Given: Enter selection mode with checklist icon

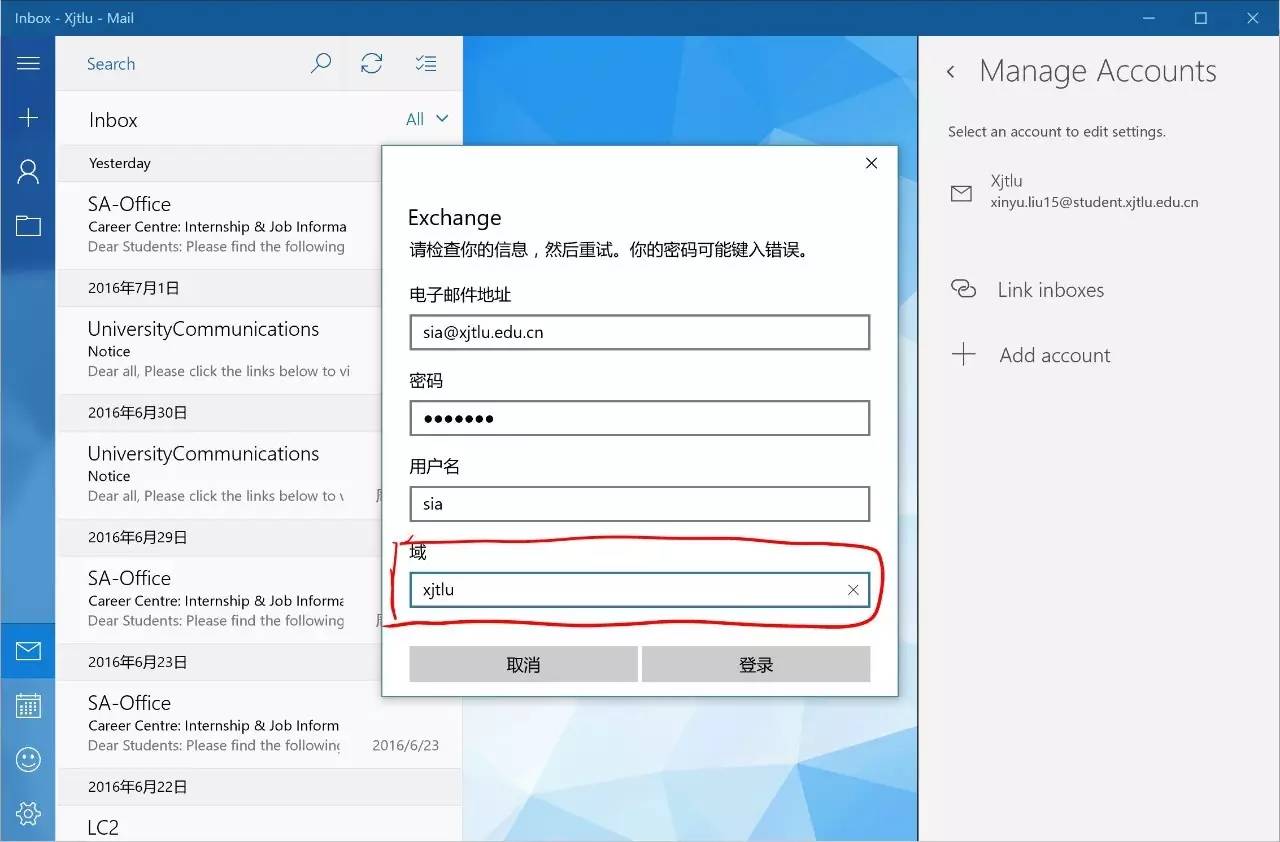Looking at the screenshot, I should 426,64.
